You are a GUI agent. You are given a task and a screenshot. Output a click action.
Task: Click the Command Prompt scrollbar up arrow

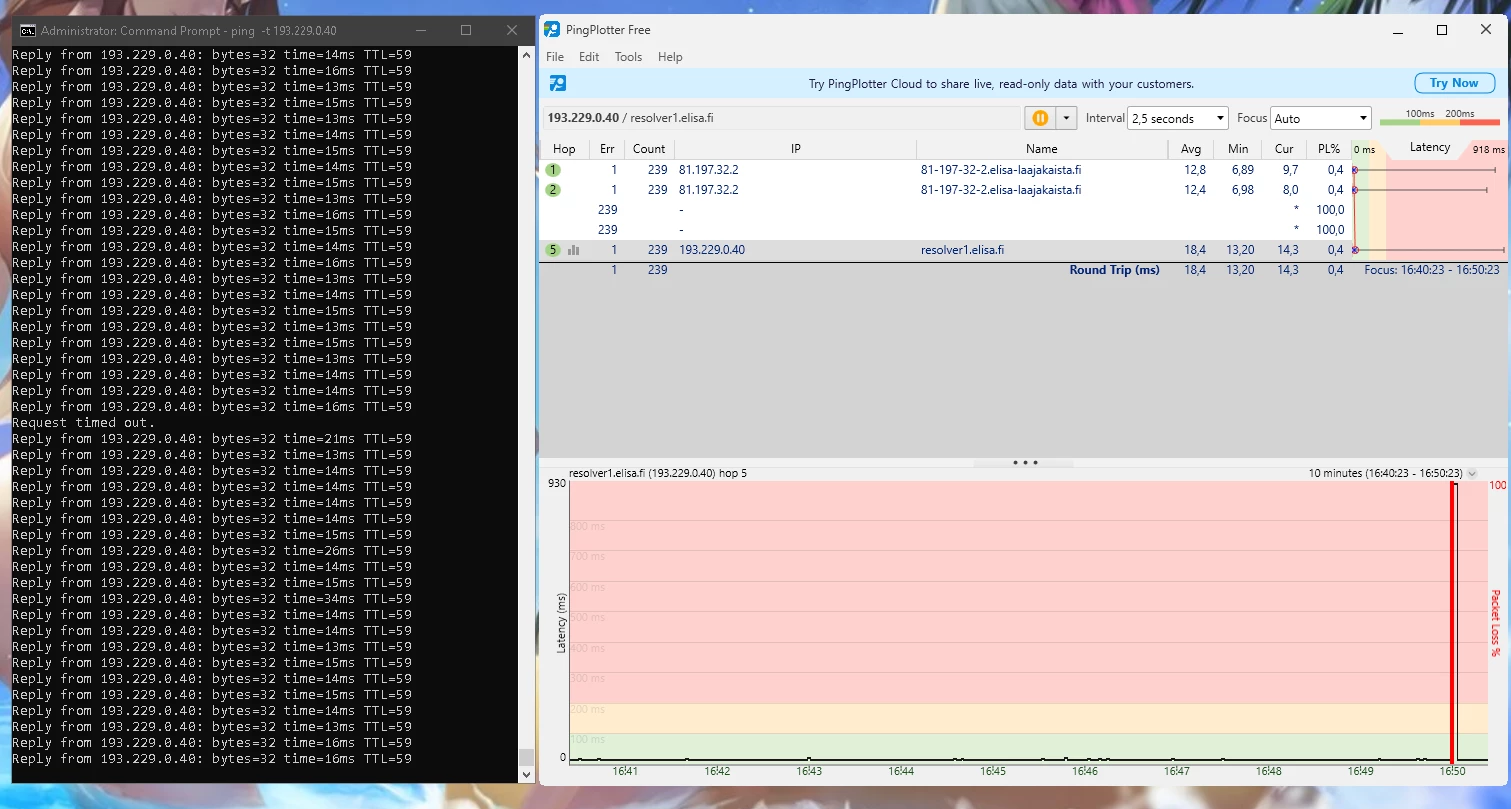(526, 54)
